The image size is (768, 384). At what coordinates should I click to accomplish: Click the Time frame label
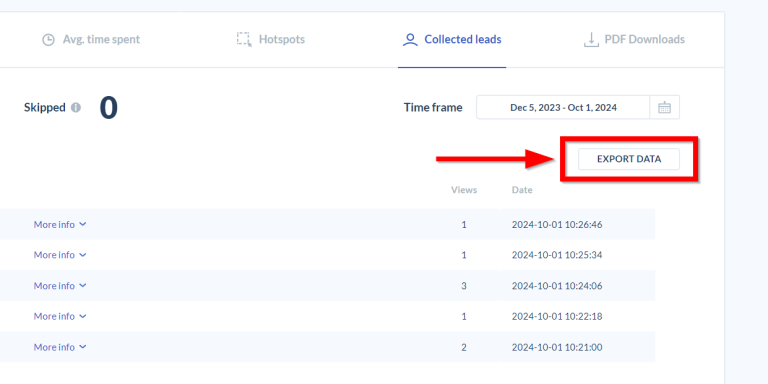pos(433,107)
